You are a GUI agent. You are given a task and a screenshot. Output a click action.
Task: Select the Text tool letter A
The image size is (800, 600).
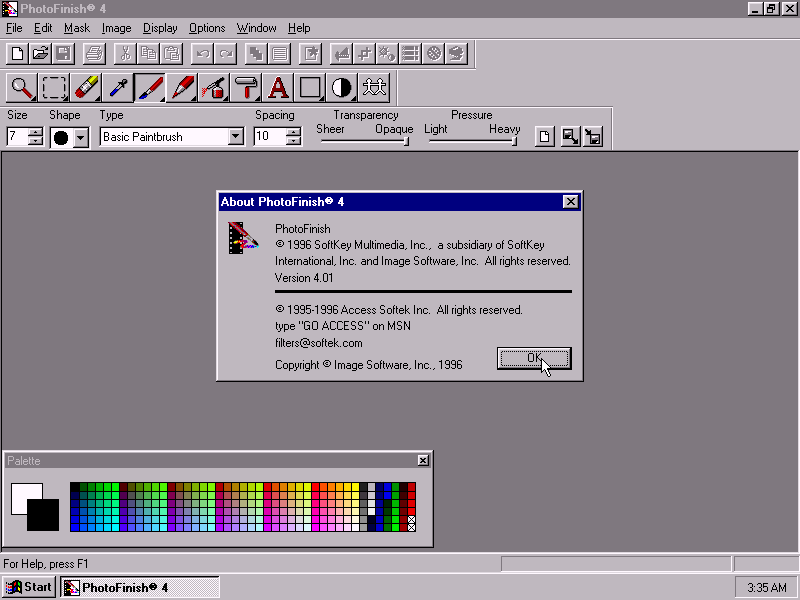(x=279, y=87)
